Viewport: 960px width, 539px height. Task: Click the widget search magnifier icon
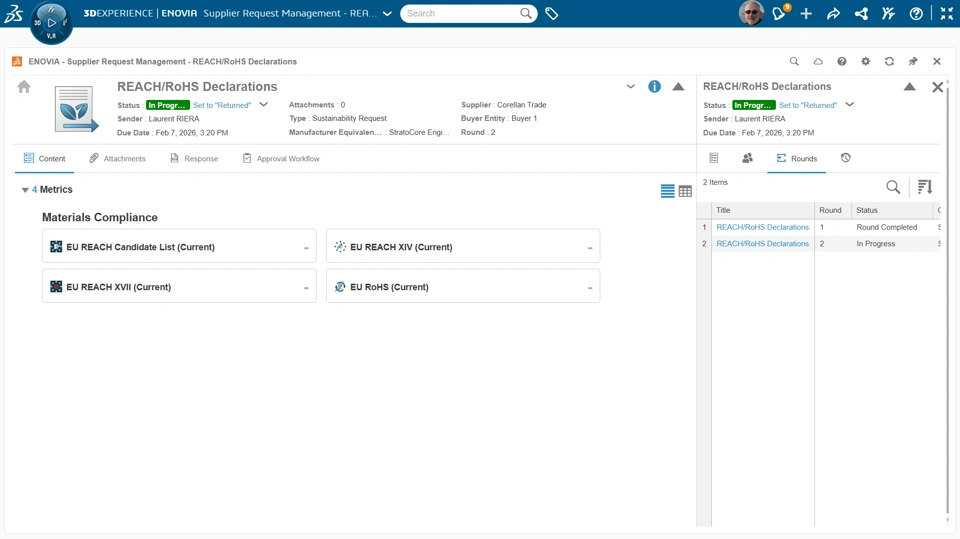tap(794, 61)
